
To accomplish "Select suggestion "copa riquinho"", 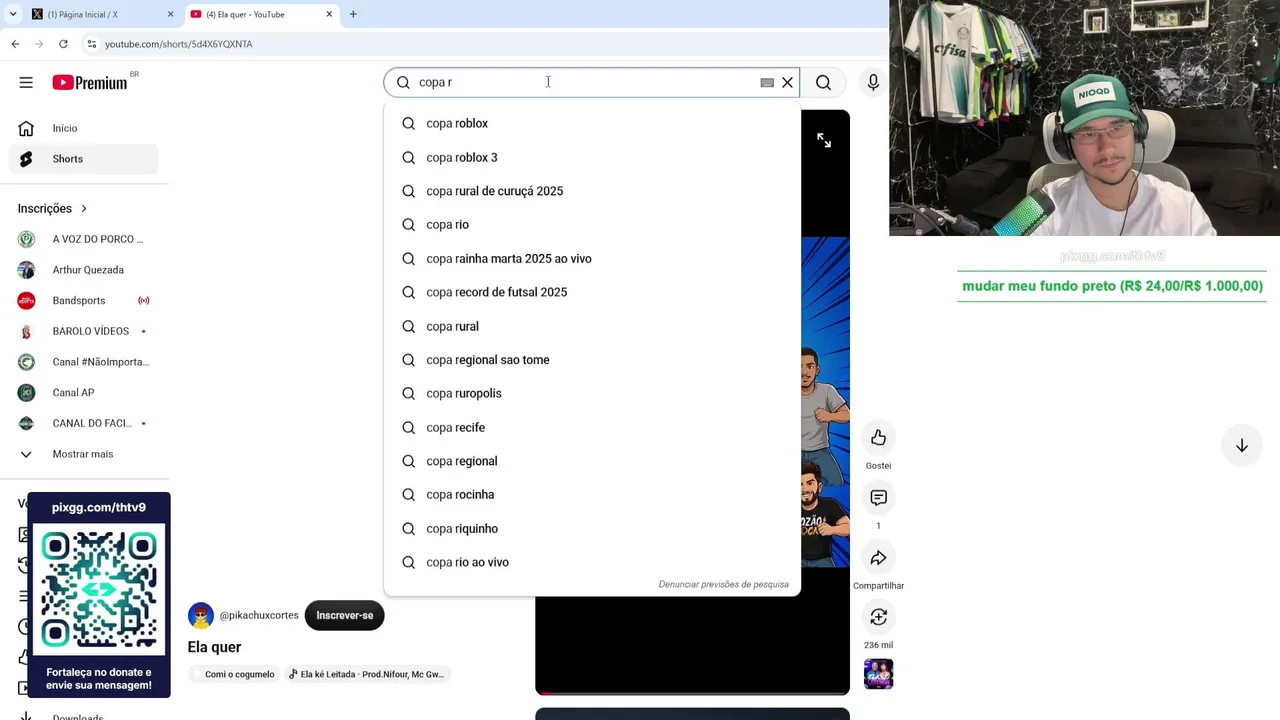I will point(592,529).
